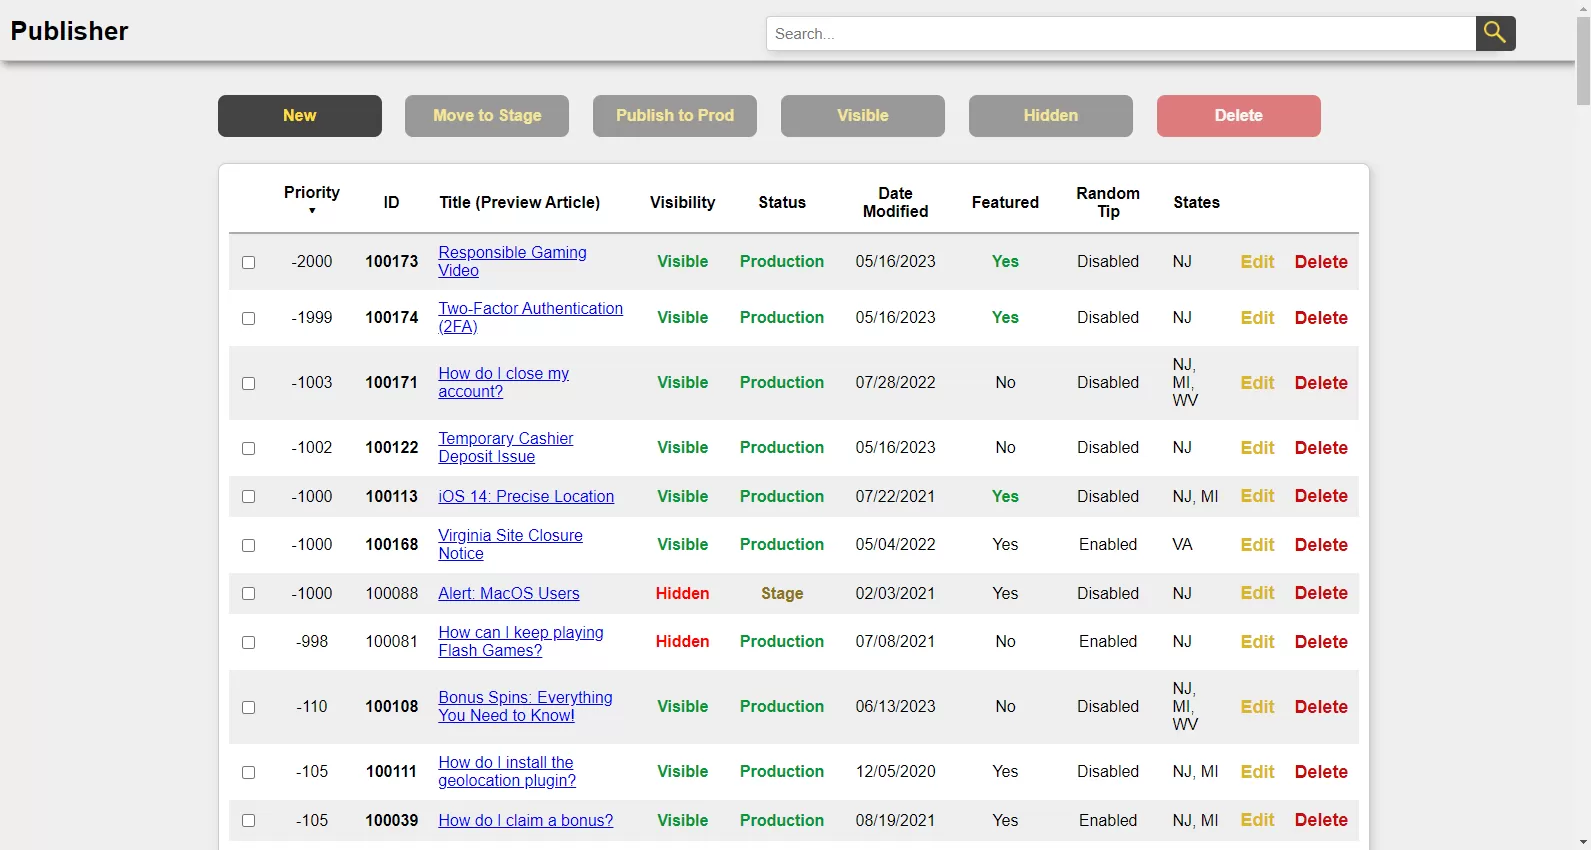Edit the Responsible Gaming Video row

[1257, 262]
